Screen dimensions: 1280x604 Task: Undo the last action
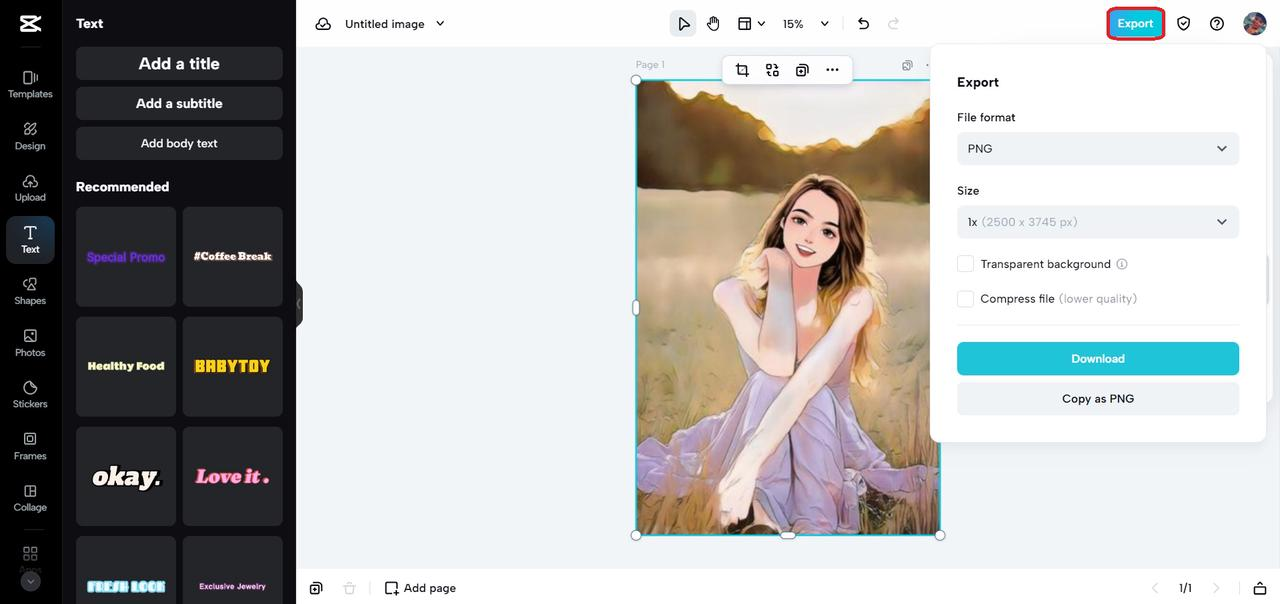pyautogui.click(x=864, y=23)
